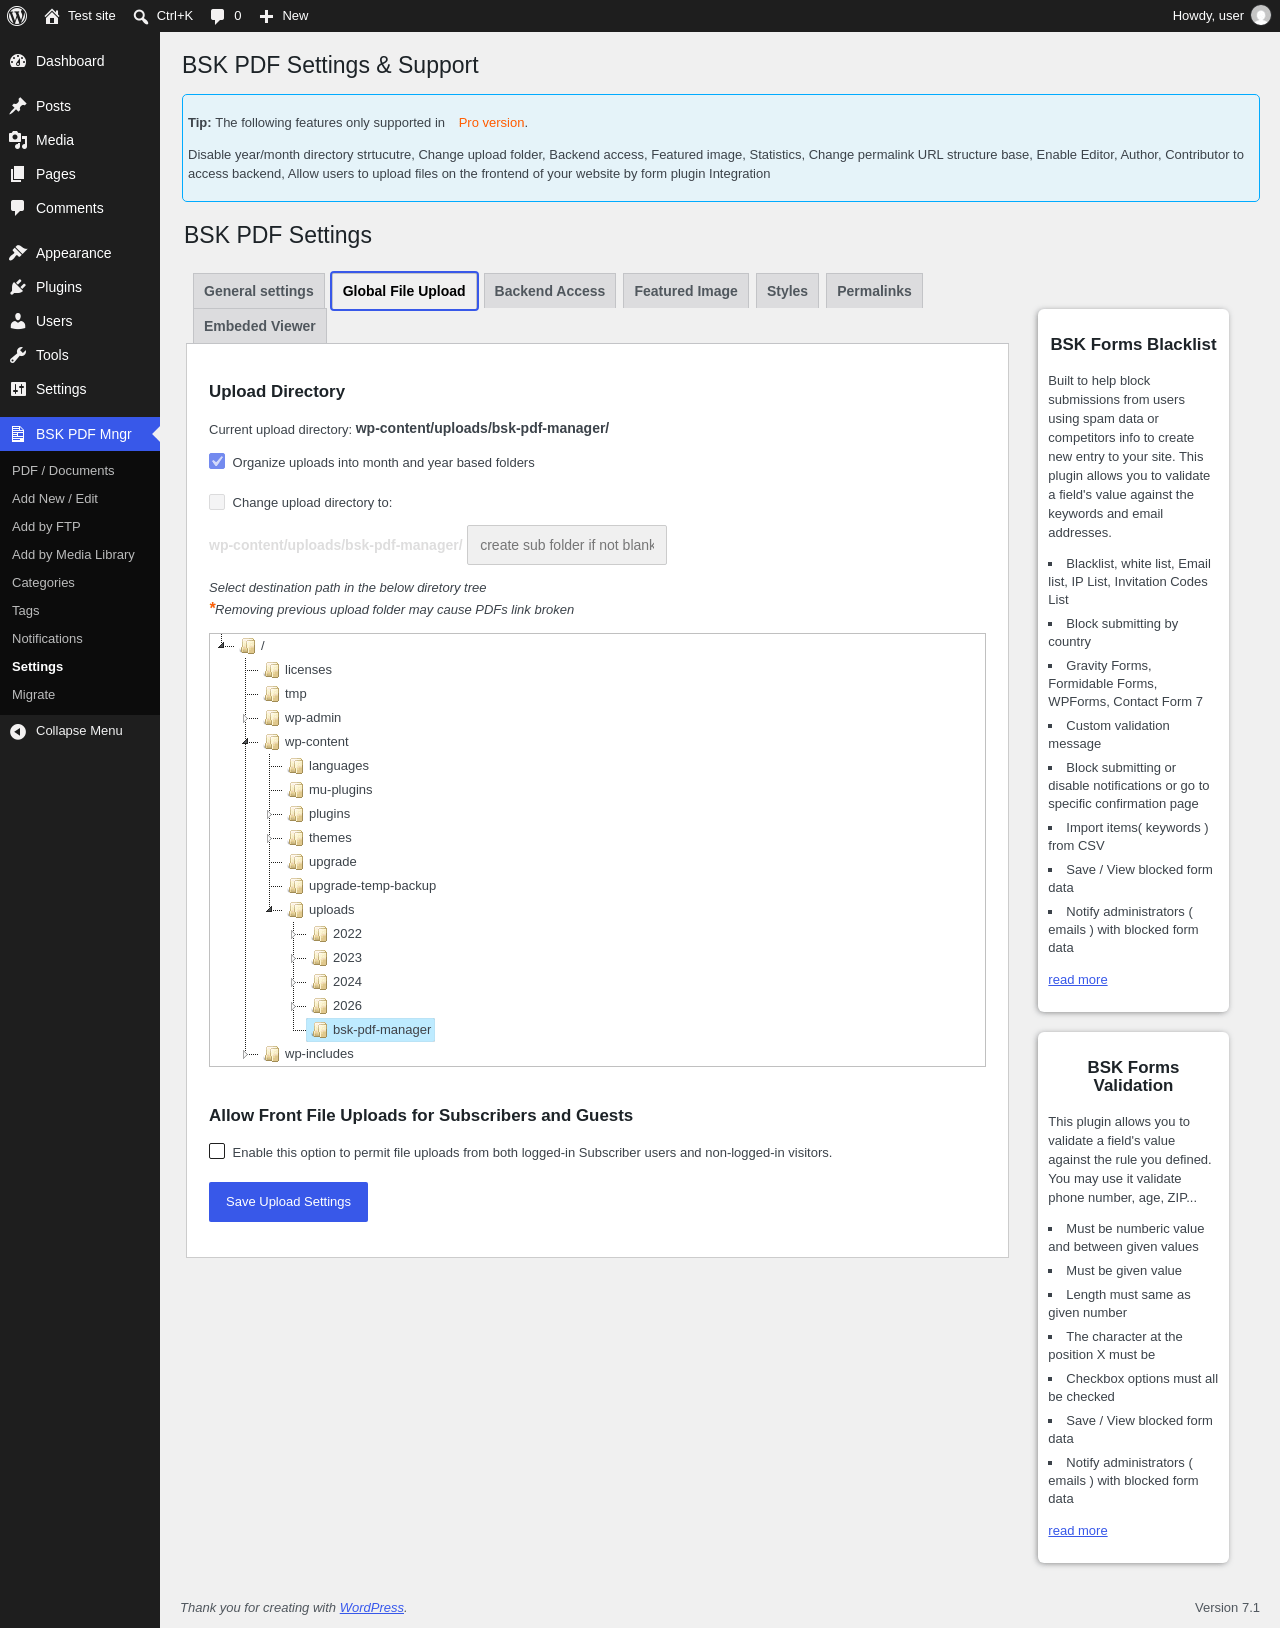Click the Appearance paintbrush icon
This screenshot has width=1280, height=1628.
18,253
